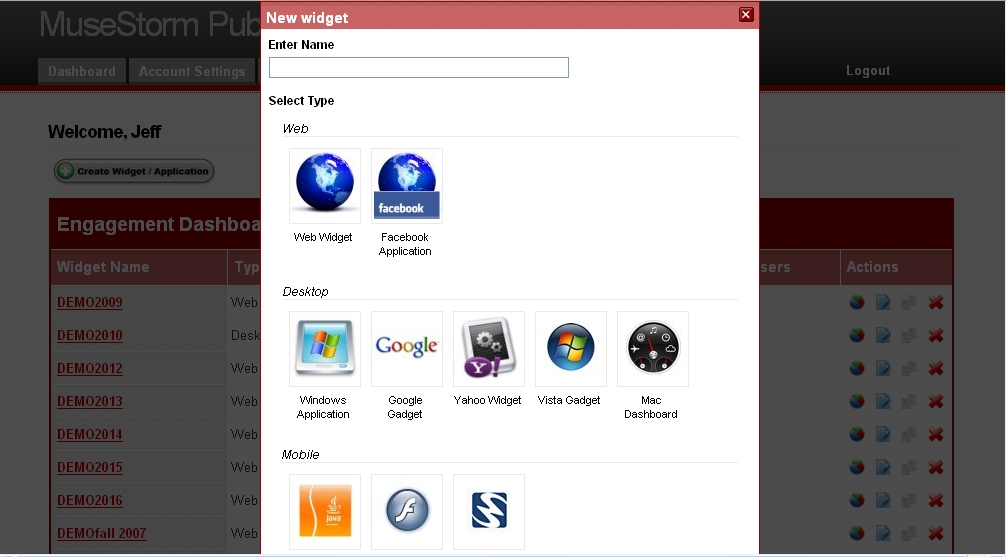Edit the DEMO2013 widget
Screen dimensions: 1006x557
883,401
